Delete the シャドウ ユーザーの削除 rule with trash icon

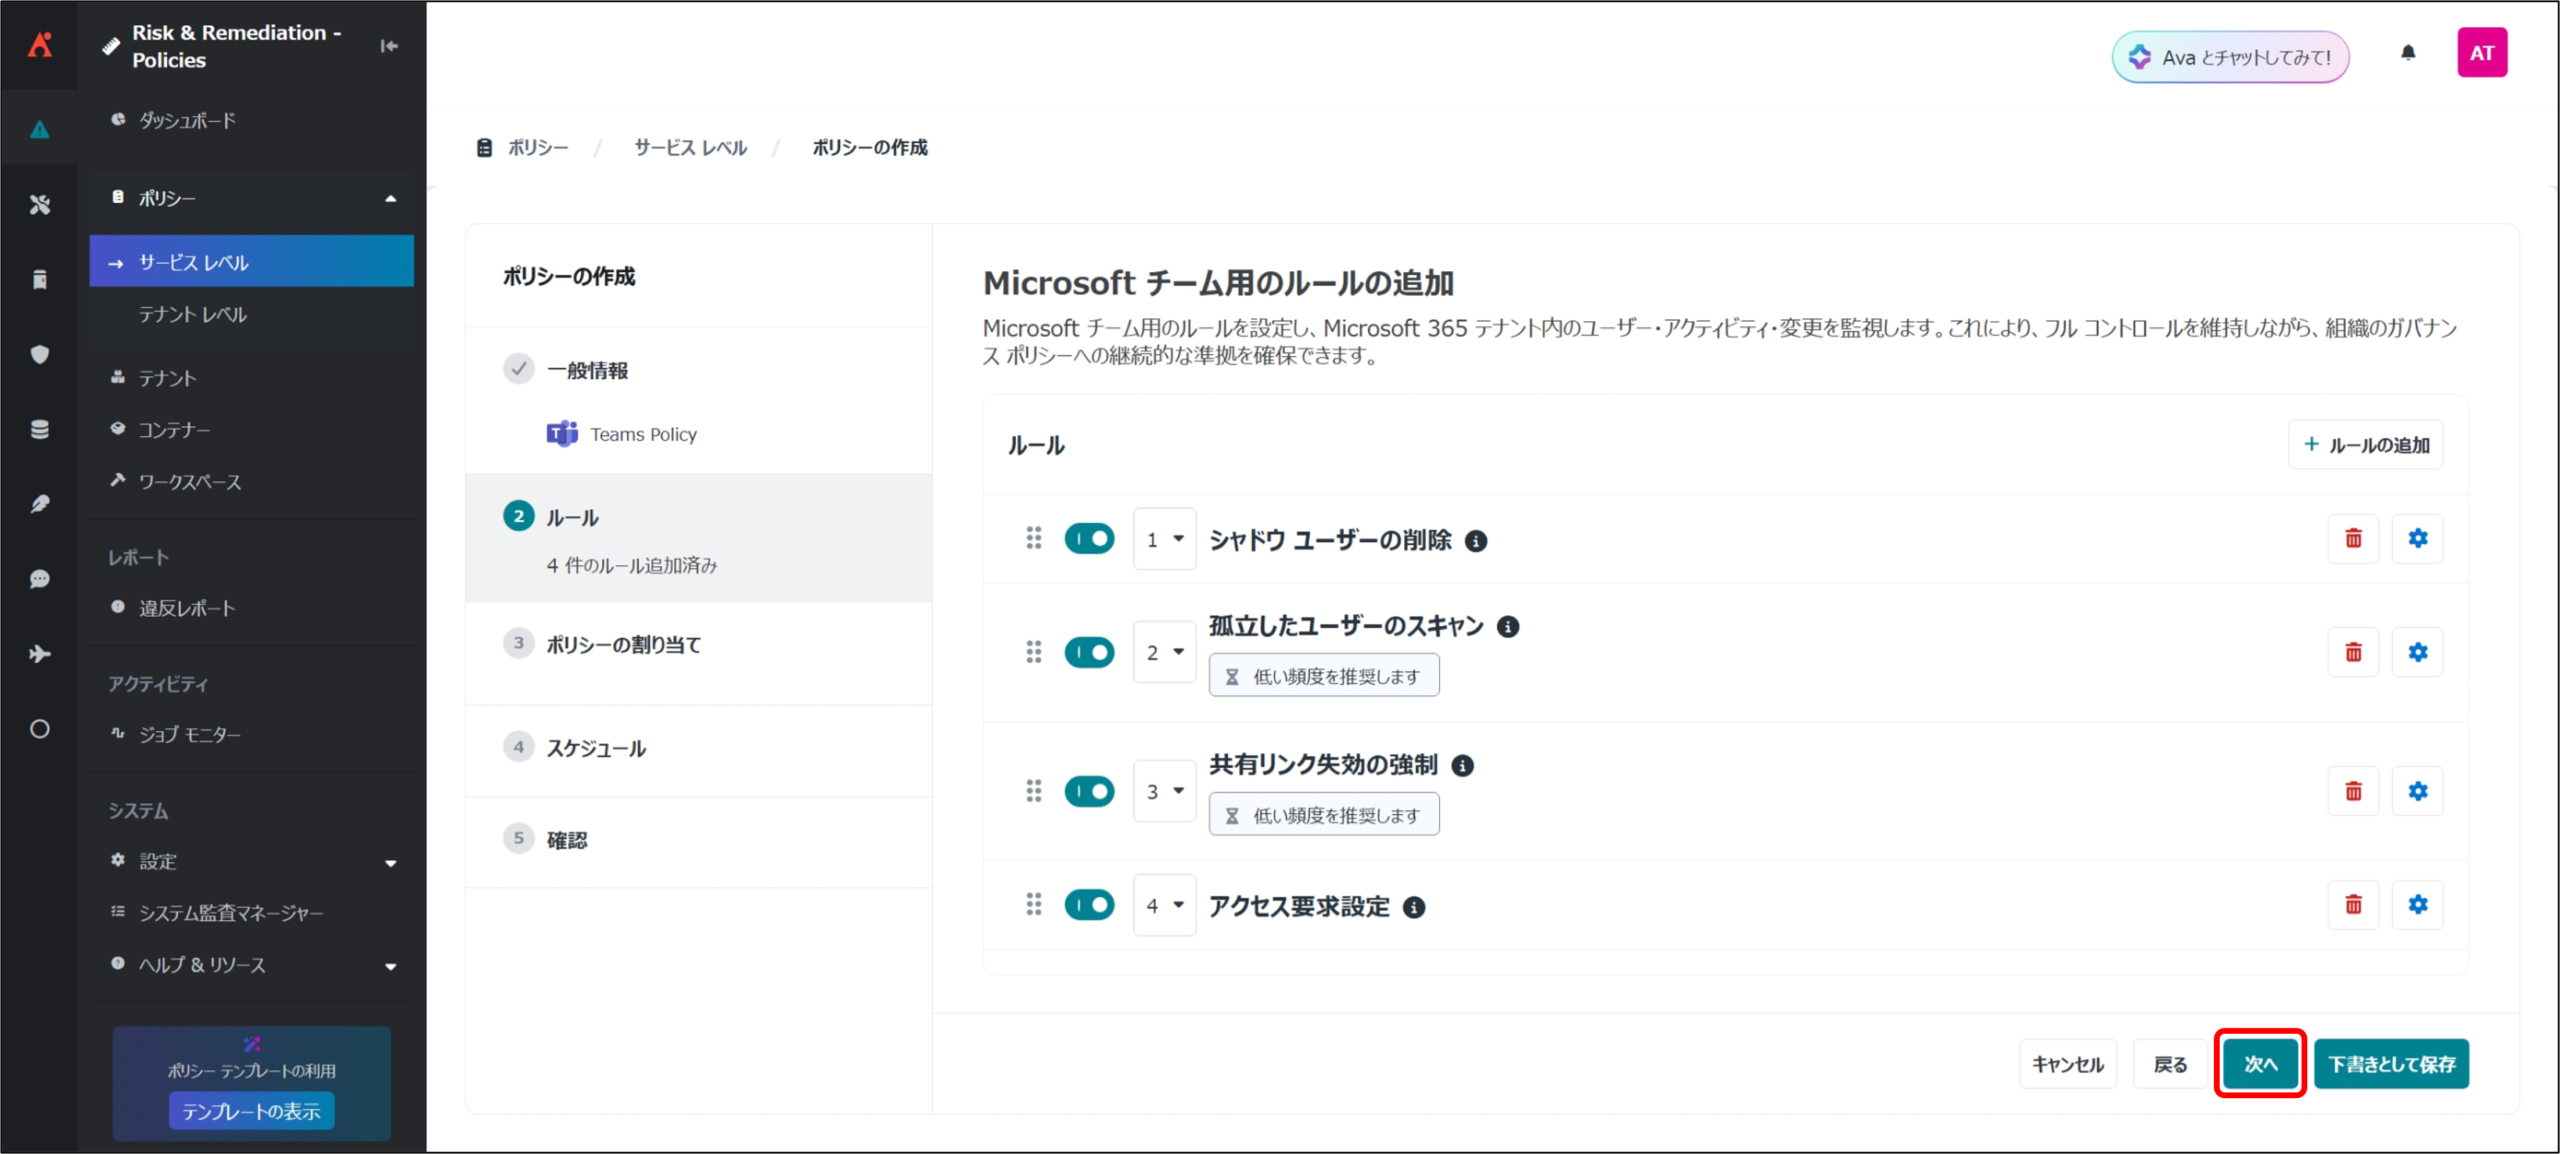(2353, 539)
